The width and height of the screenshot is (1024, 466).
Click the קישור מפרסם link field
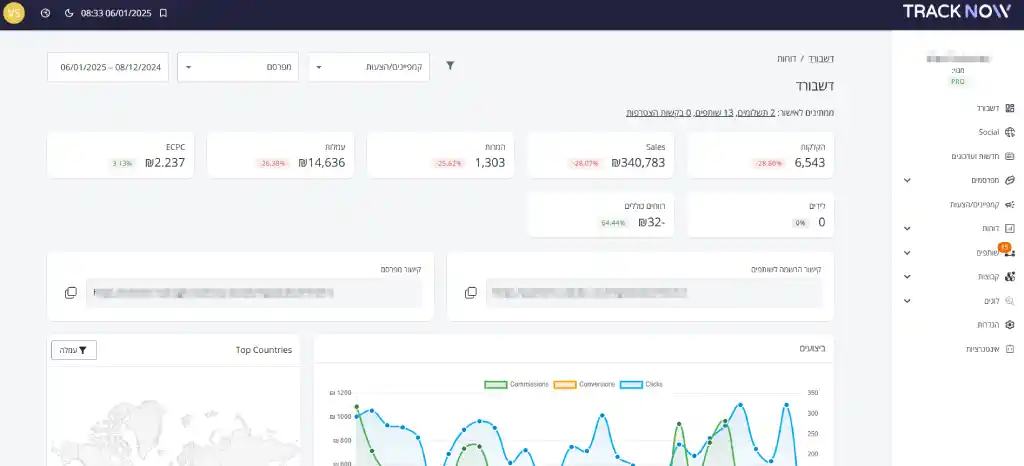[254, 293]
